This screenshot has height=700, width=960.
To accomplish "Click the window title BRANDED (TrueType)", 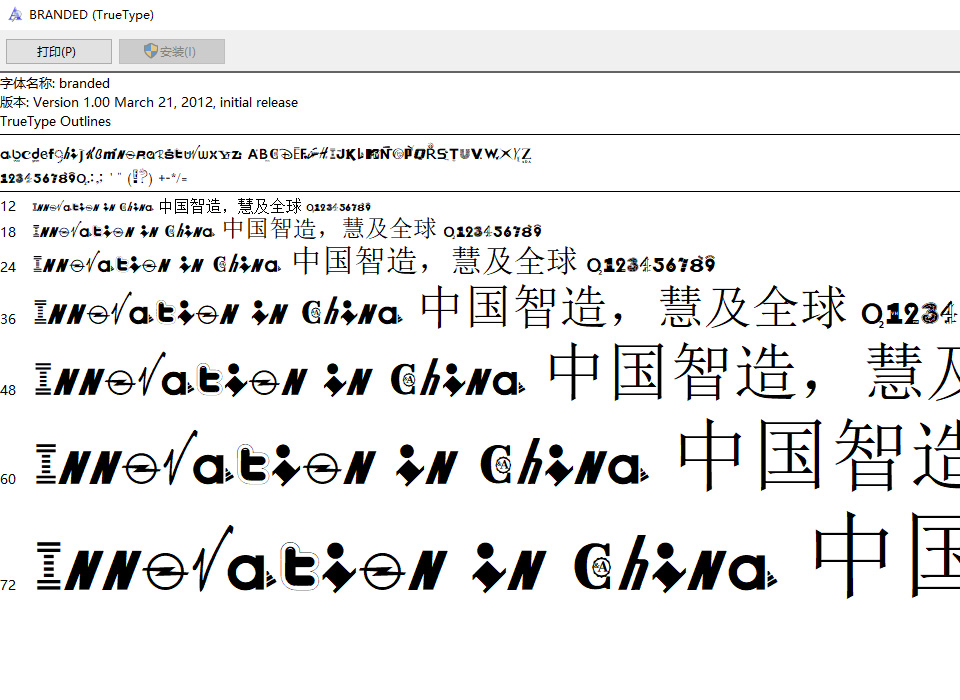I will [x=92, y=15].
